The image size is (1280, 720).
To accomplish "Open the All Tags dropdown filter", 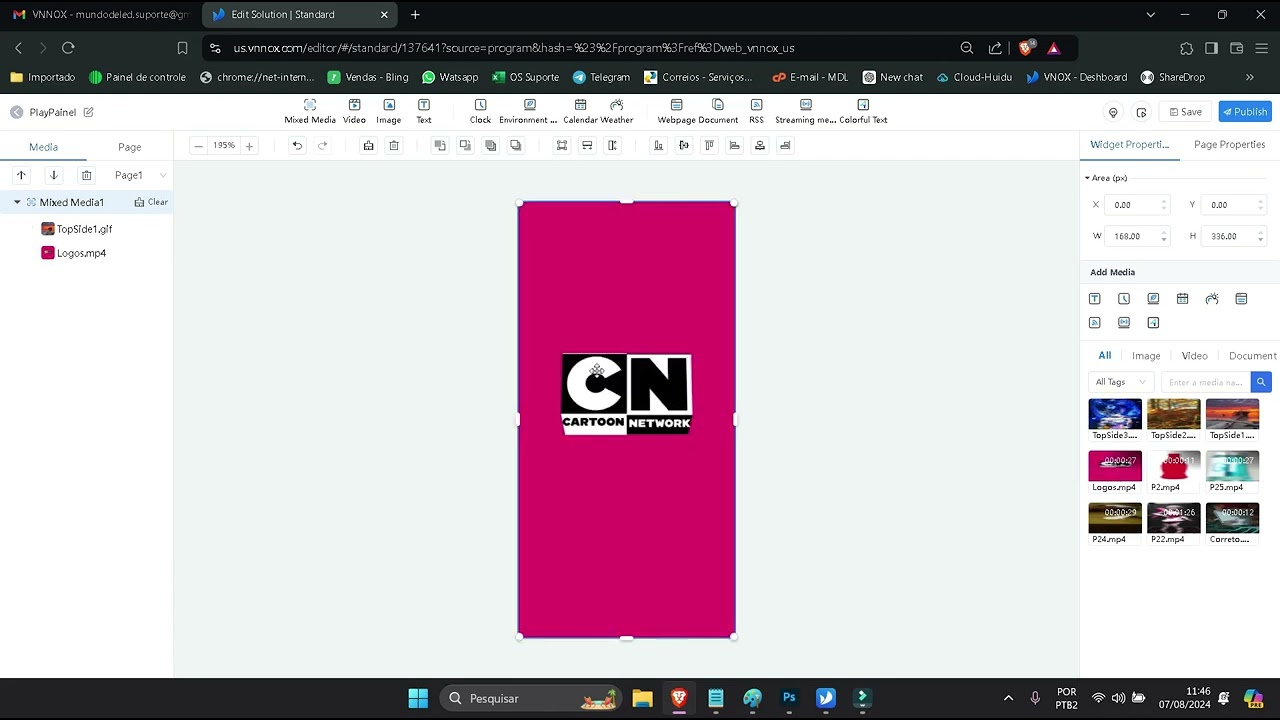I will point(1120,382).
